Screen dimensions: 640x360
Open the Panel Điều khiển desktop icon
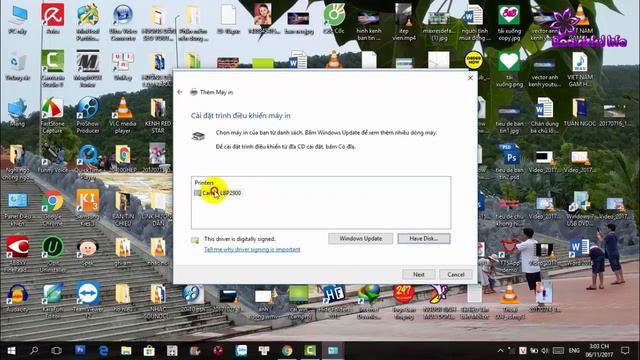18,208
